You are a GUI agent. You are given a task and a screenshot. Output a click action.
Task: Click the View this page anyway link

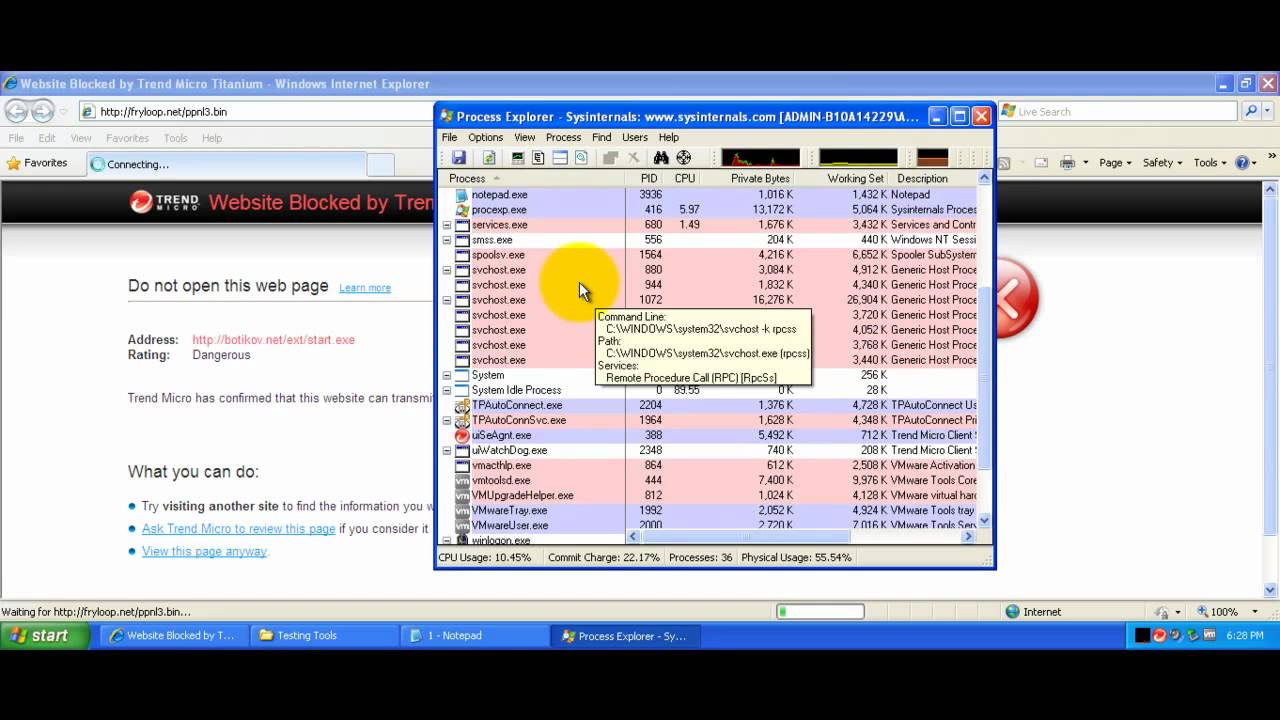204,551
